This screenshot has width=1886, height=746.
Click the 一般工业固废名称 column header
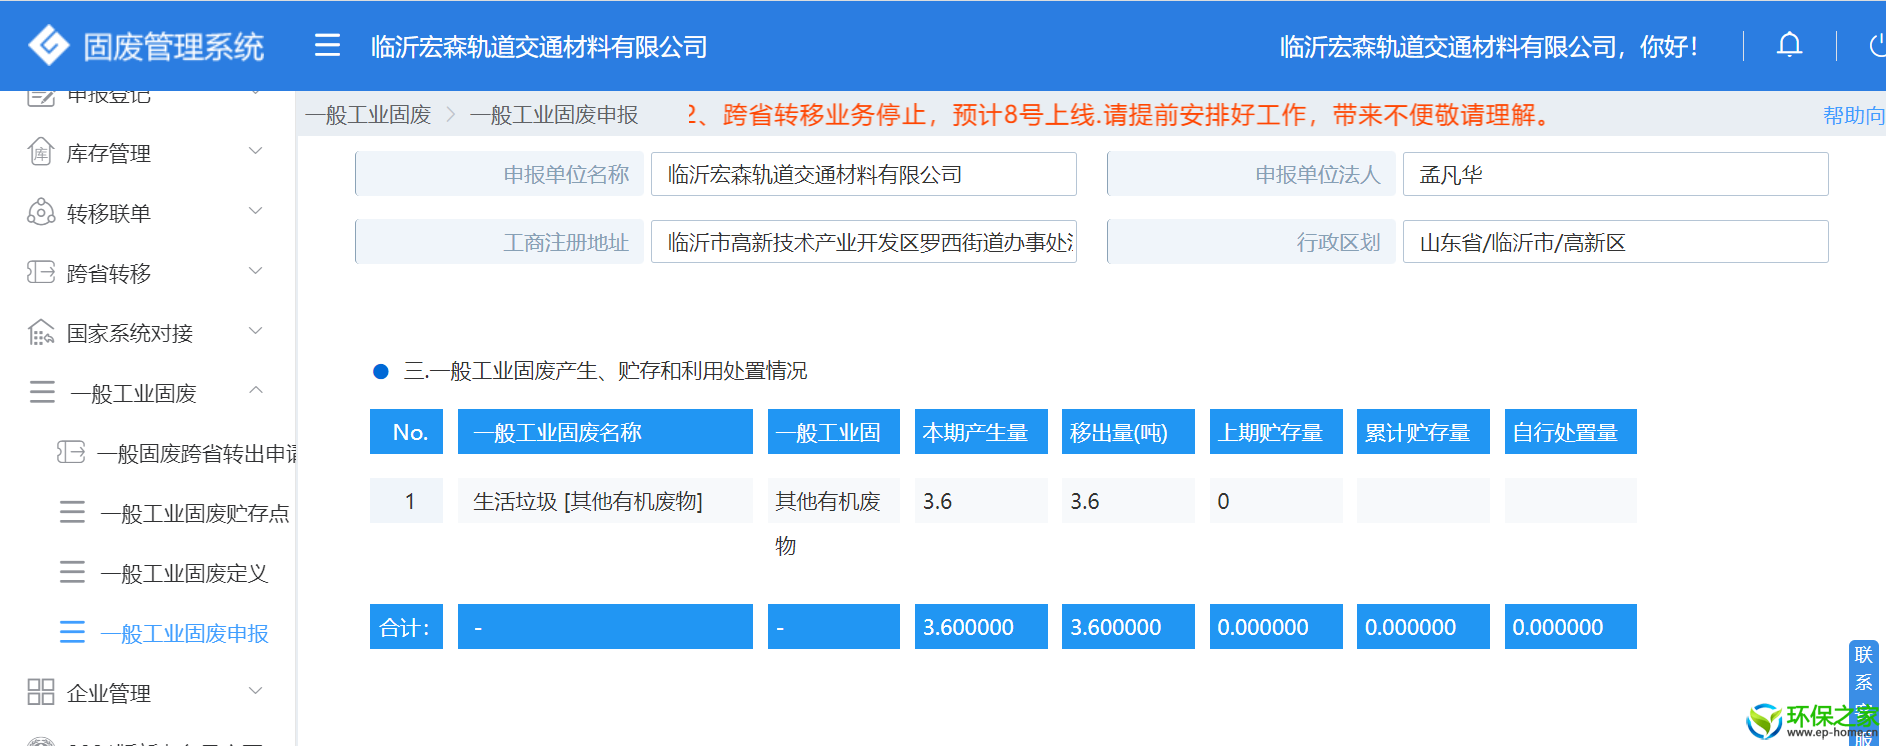pyautogui.click(x=605, y=432)
